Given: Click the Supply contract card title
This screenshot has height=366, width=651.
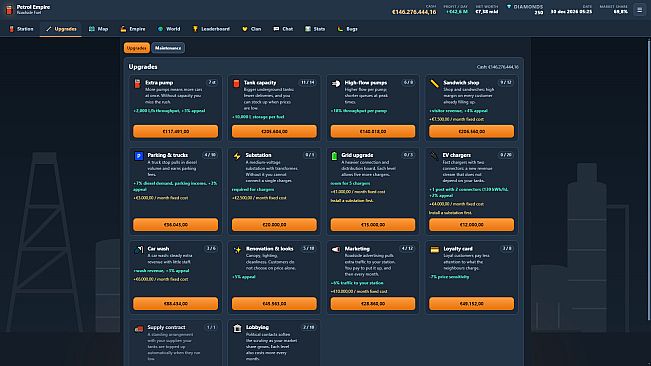Looking at the screenshot, I should pyautogui.click(x=166, y=327).
